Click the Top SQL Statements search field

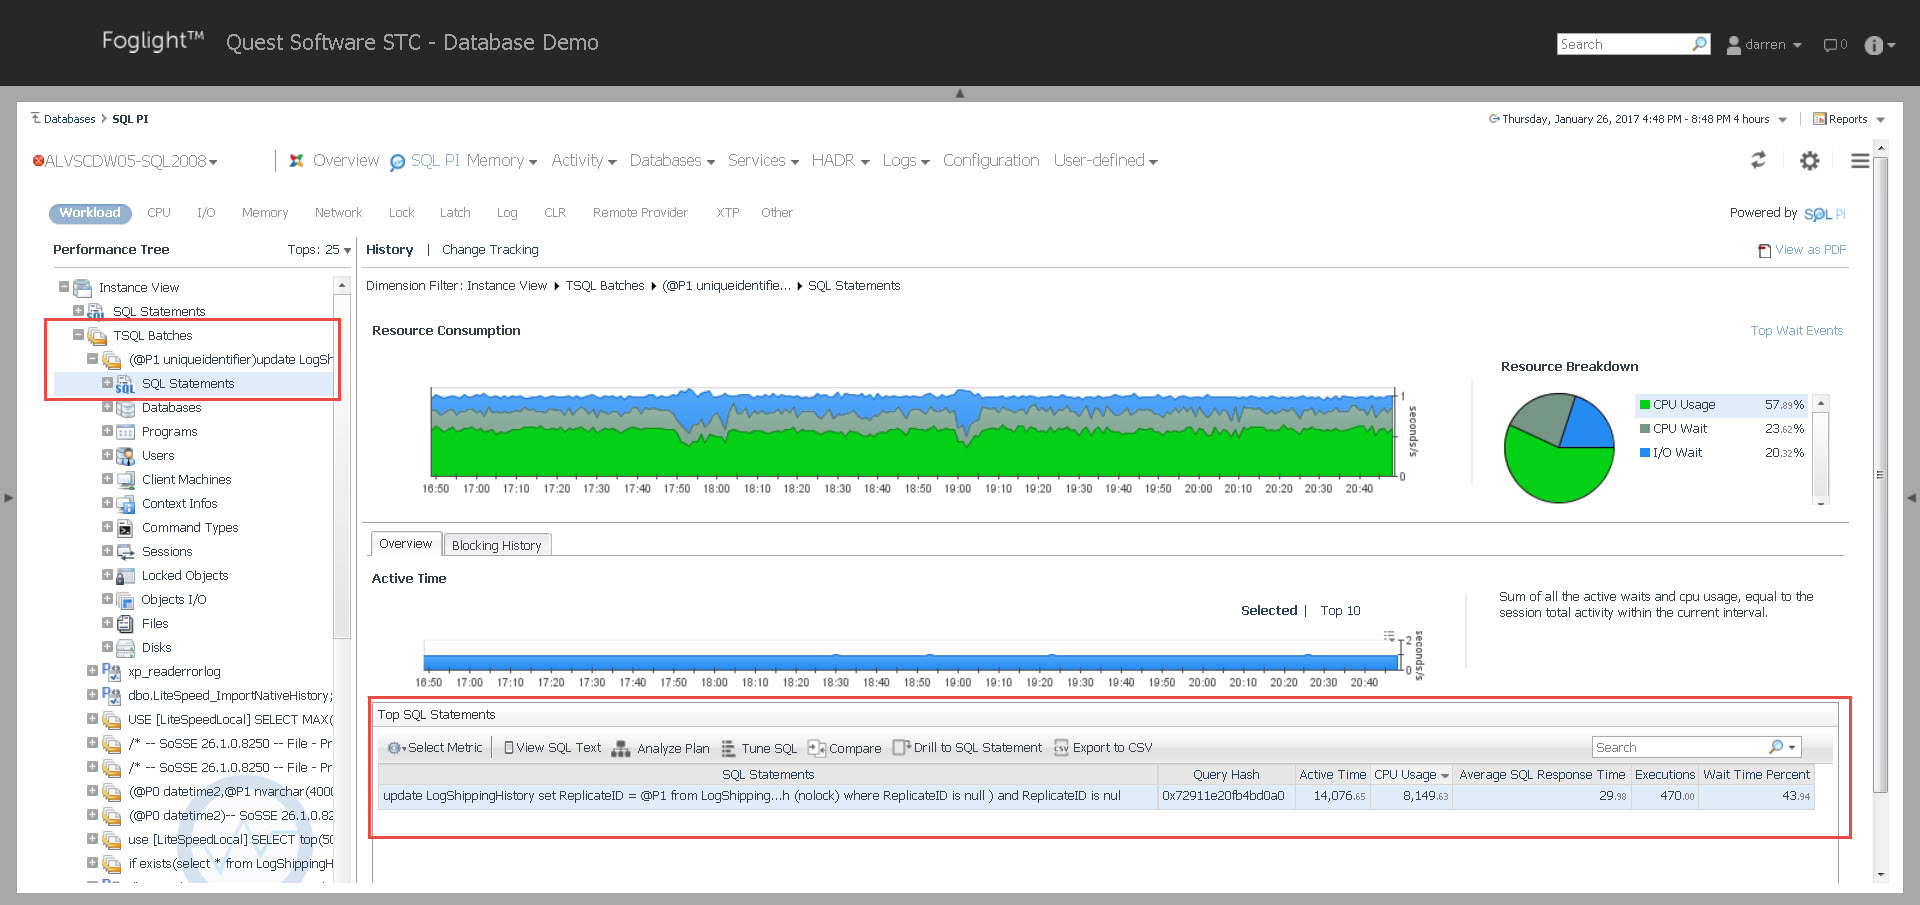(x=1680, y=747)
